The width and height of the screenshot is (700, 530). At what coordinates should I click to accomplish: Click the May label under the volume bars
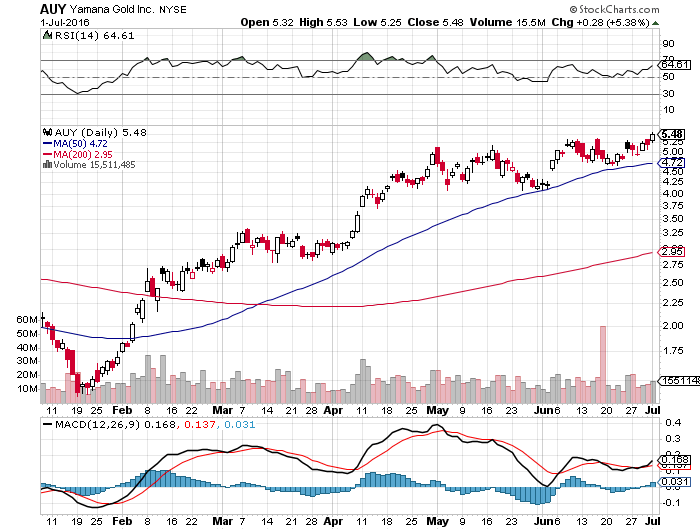pos(438,410)
